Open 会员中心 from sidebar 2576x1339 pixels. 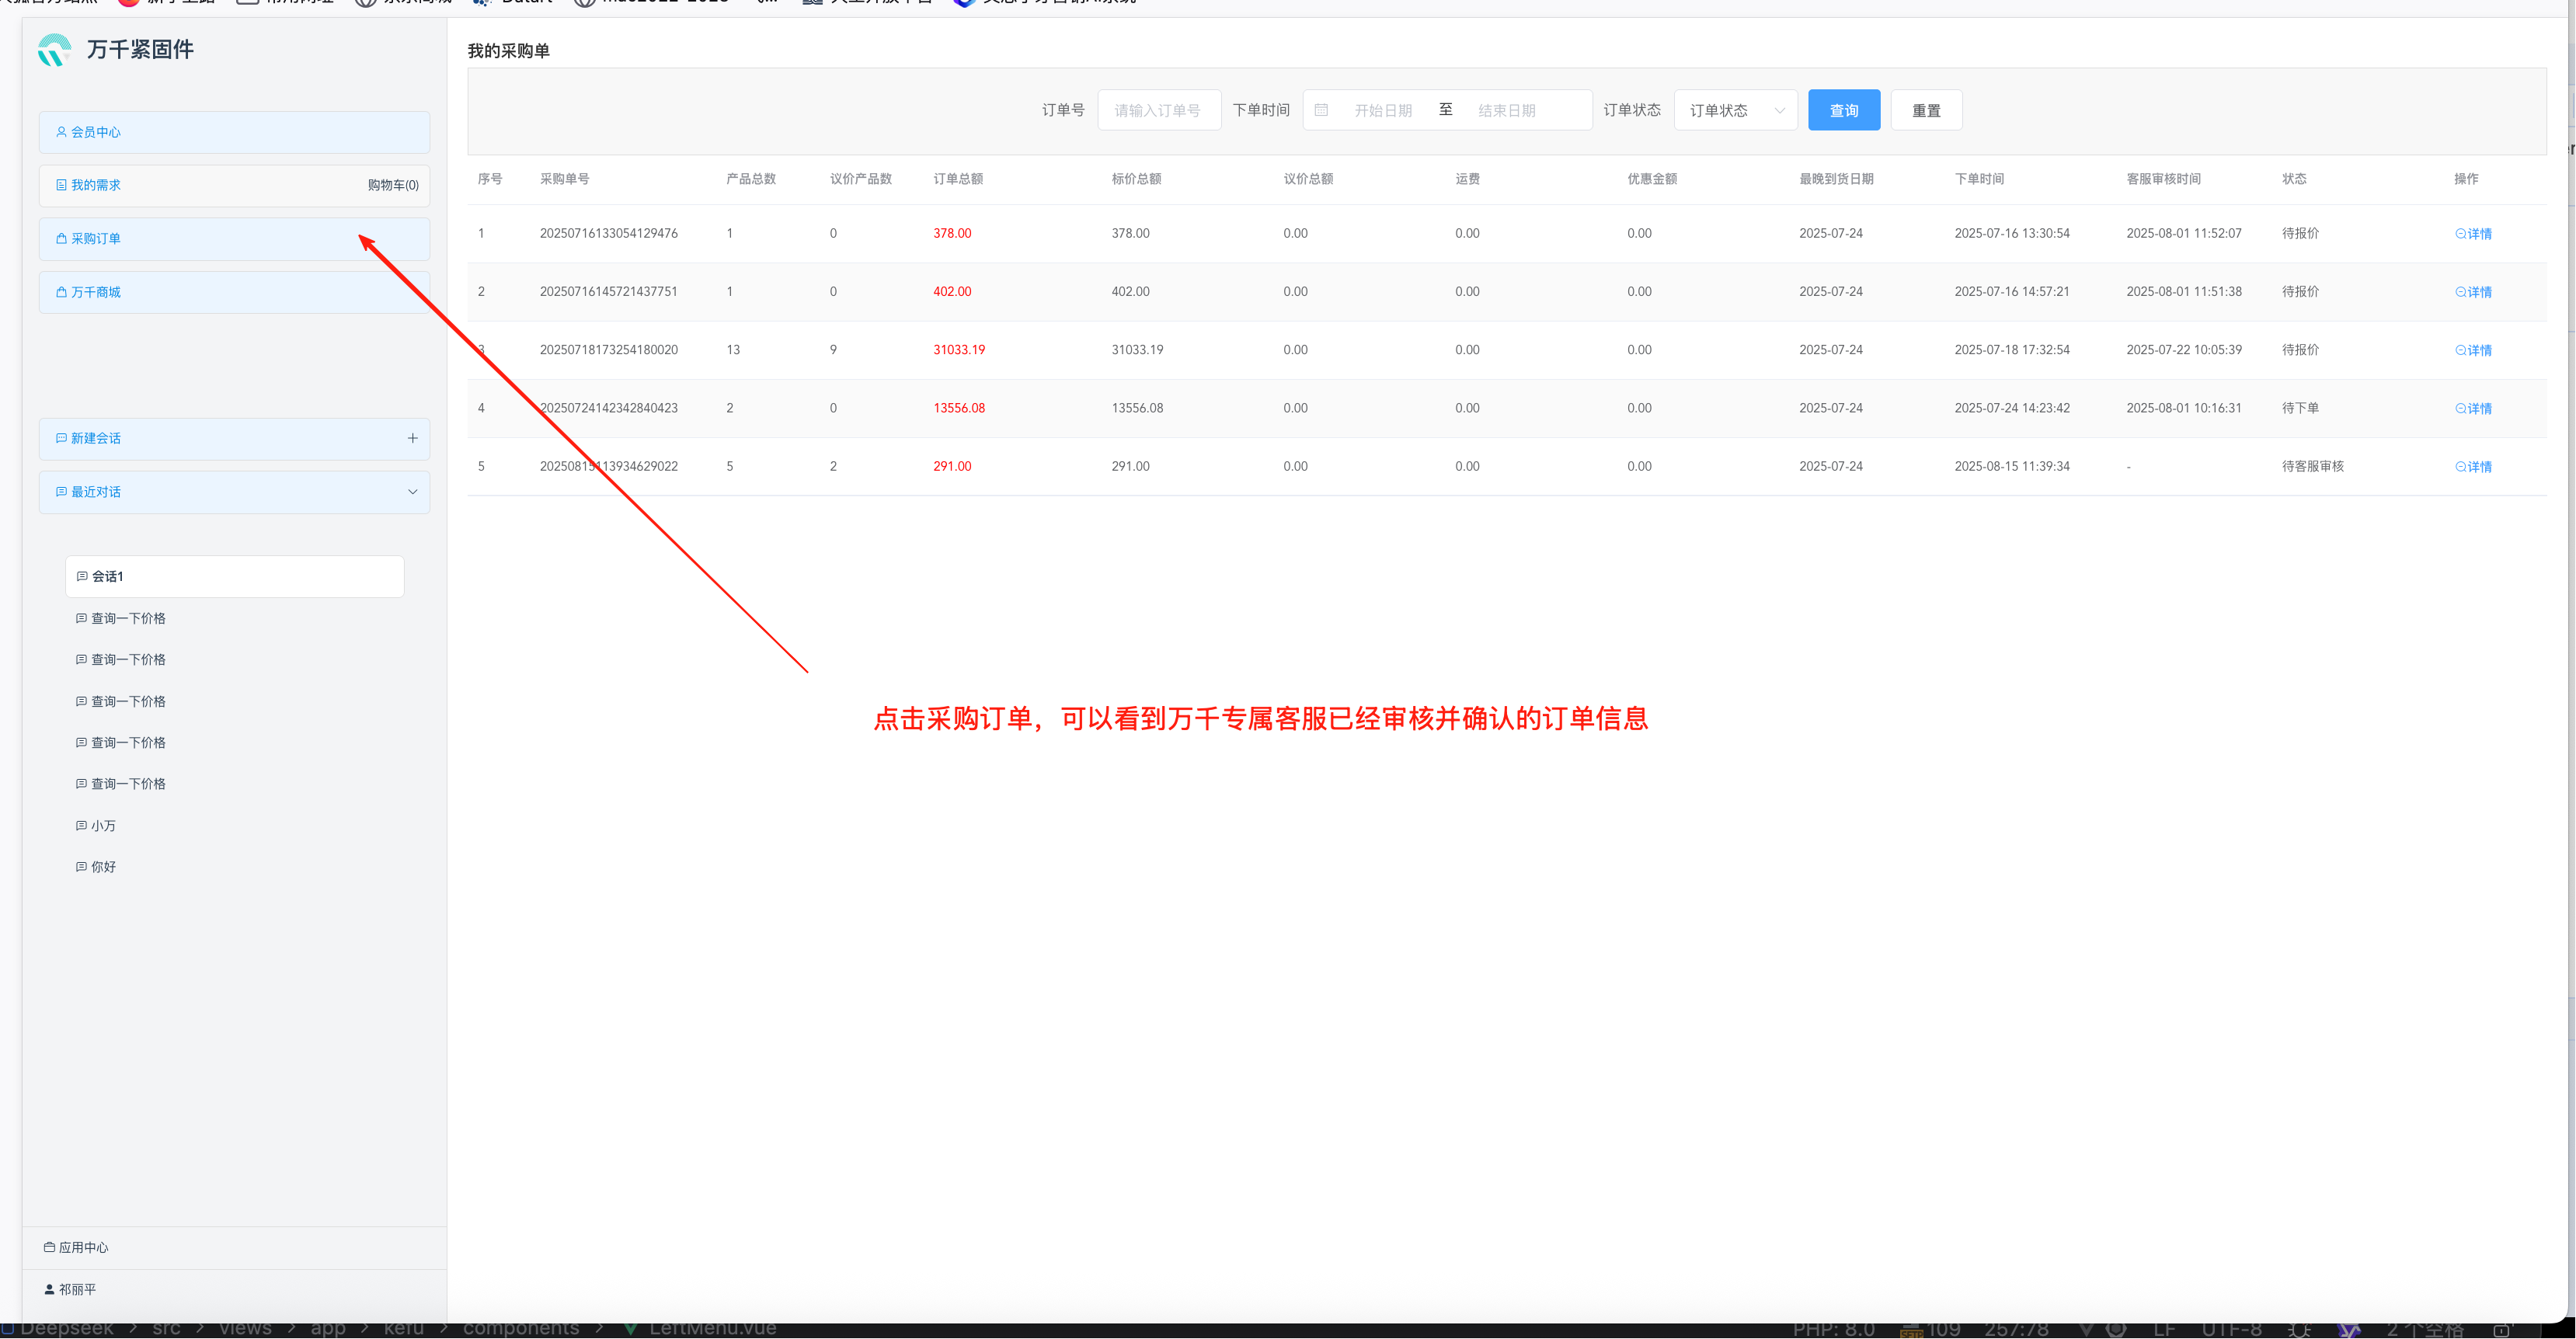coord(96,132)
